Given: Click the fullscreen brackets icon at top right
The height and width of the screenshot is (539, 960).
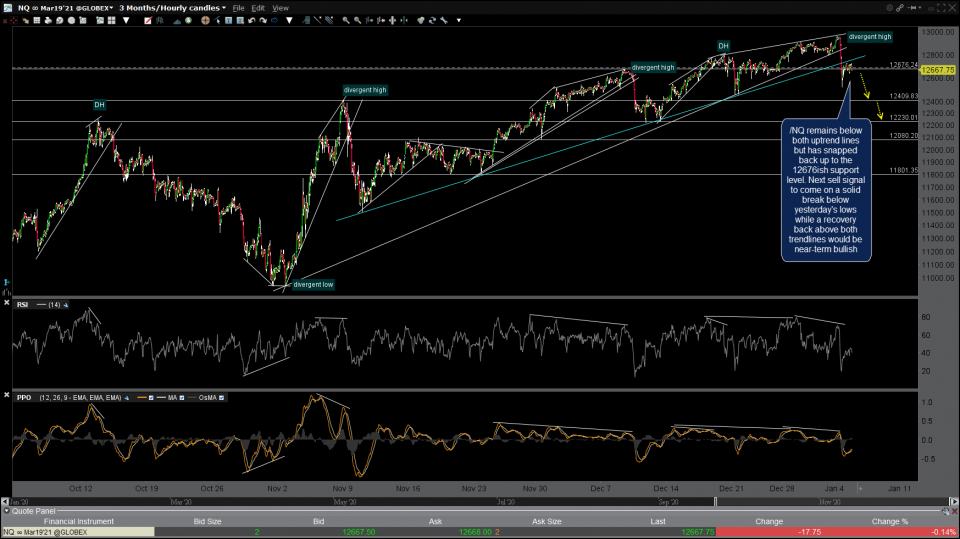Looking at the screenshot, I should click(941, 8).
